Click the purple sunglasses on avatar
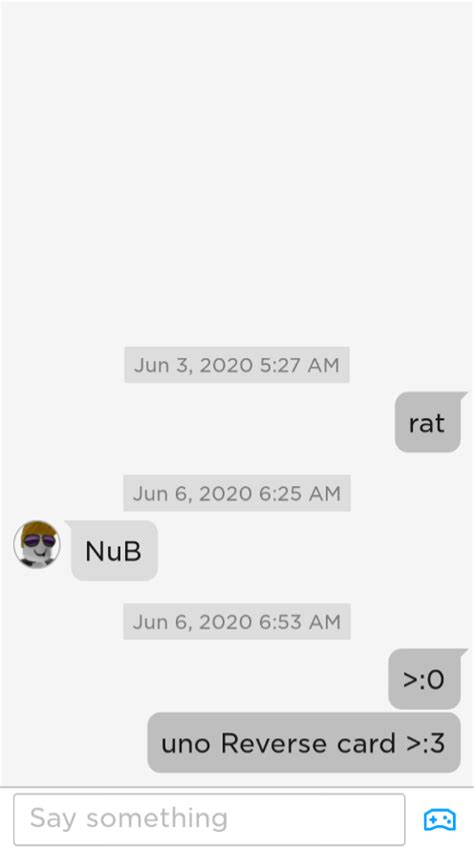This screenshot has height=852, width=474. click(39, 541)
